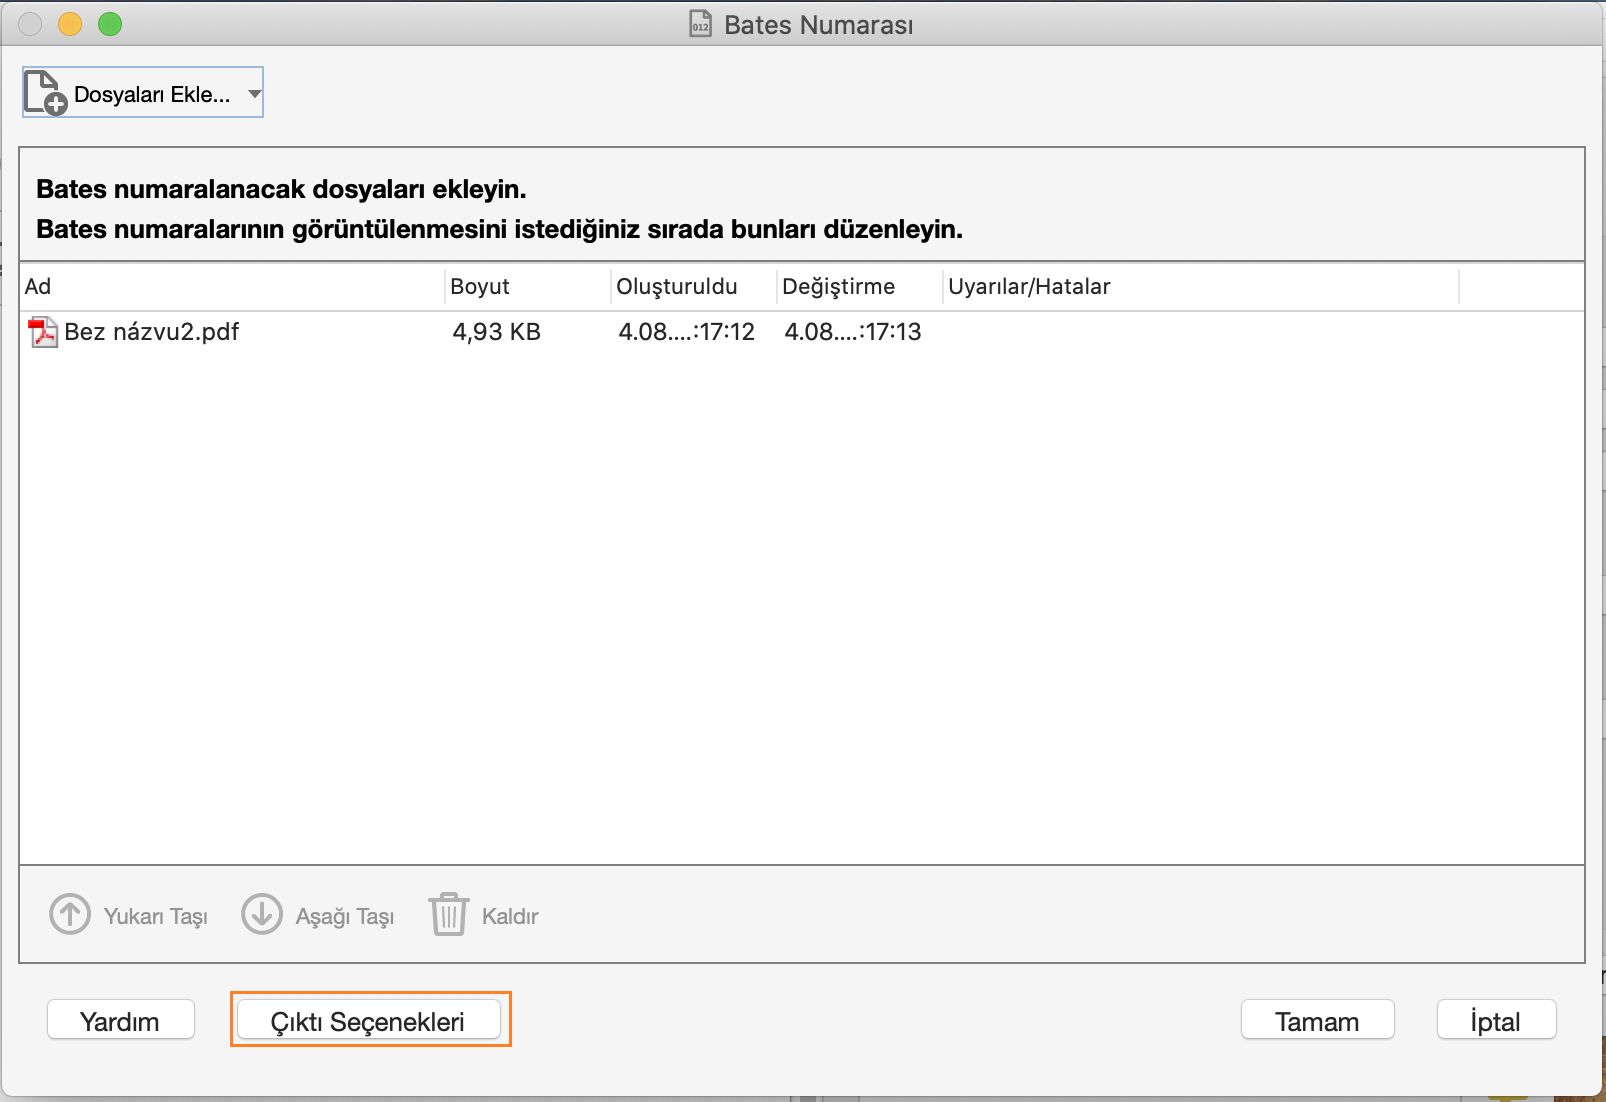1606x1102 pixels.
Task: Click the Uyarılar/Hatalar column header
Action: click(x=1198, y=287)
